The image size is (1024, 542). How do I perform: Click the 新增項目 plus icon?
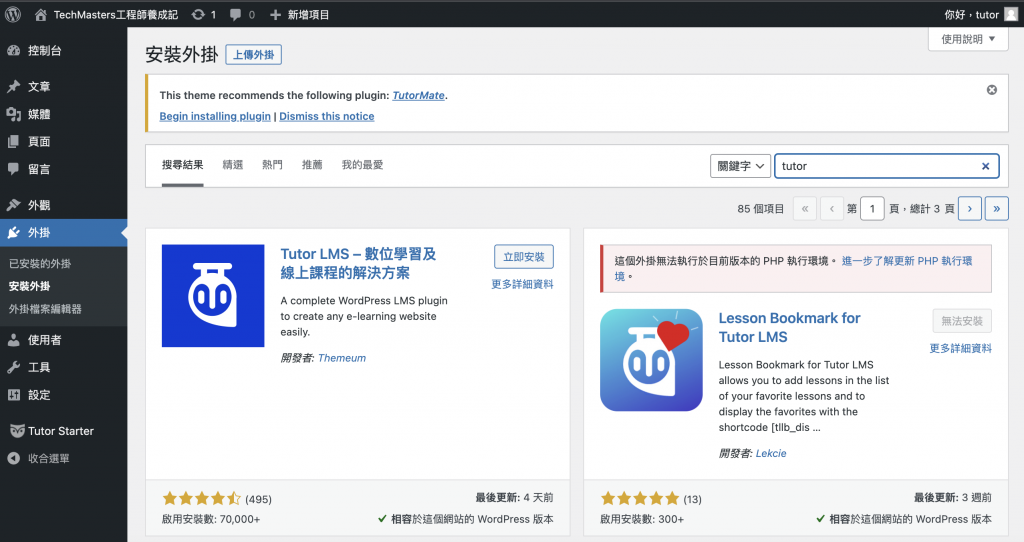coord(276,14)
